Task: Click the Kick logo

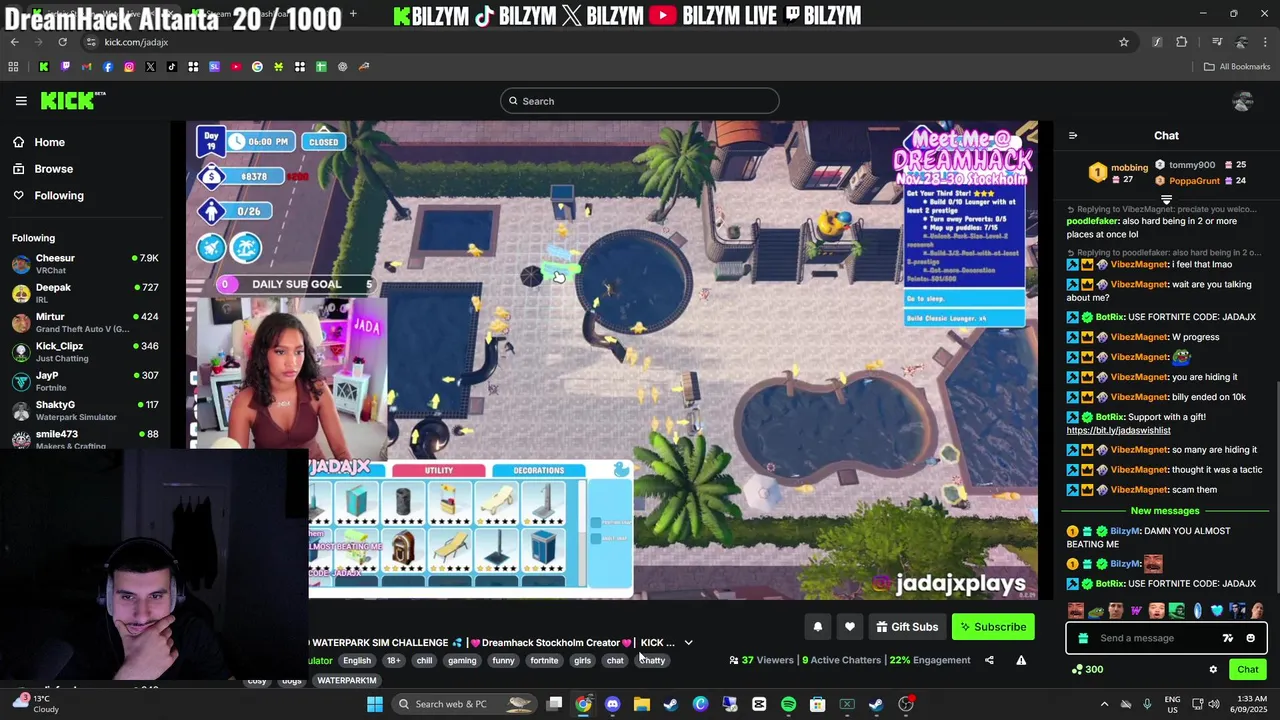Action: (73, 100)
